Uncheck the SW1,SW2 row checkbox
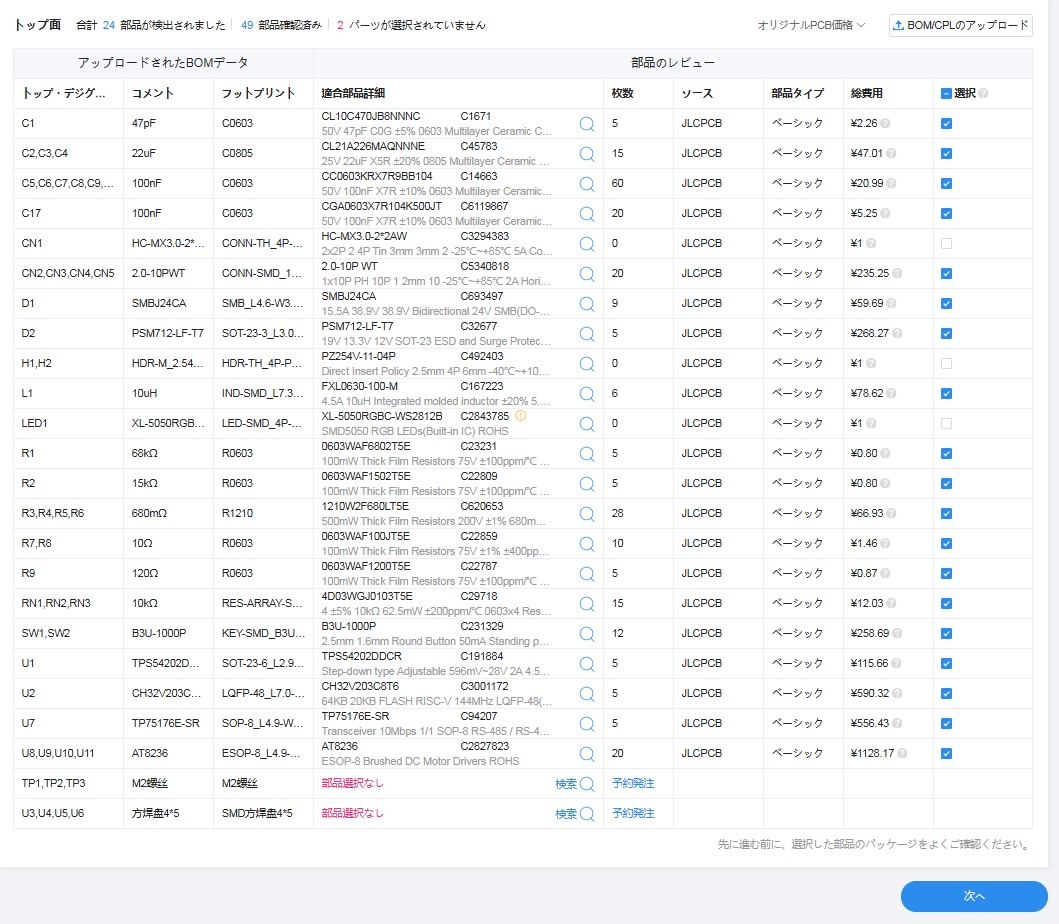1059x924 pixels. (x=946, y=634)
